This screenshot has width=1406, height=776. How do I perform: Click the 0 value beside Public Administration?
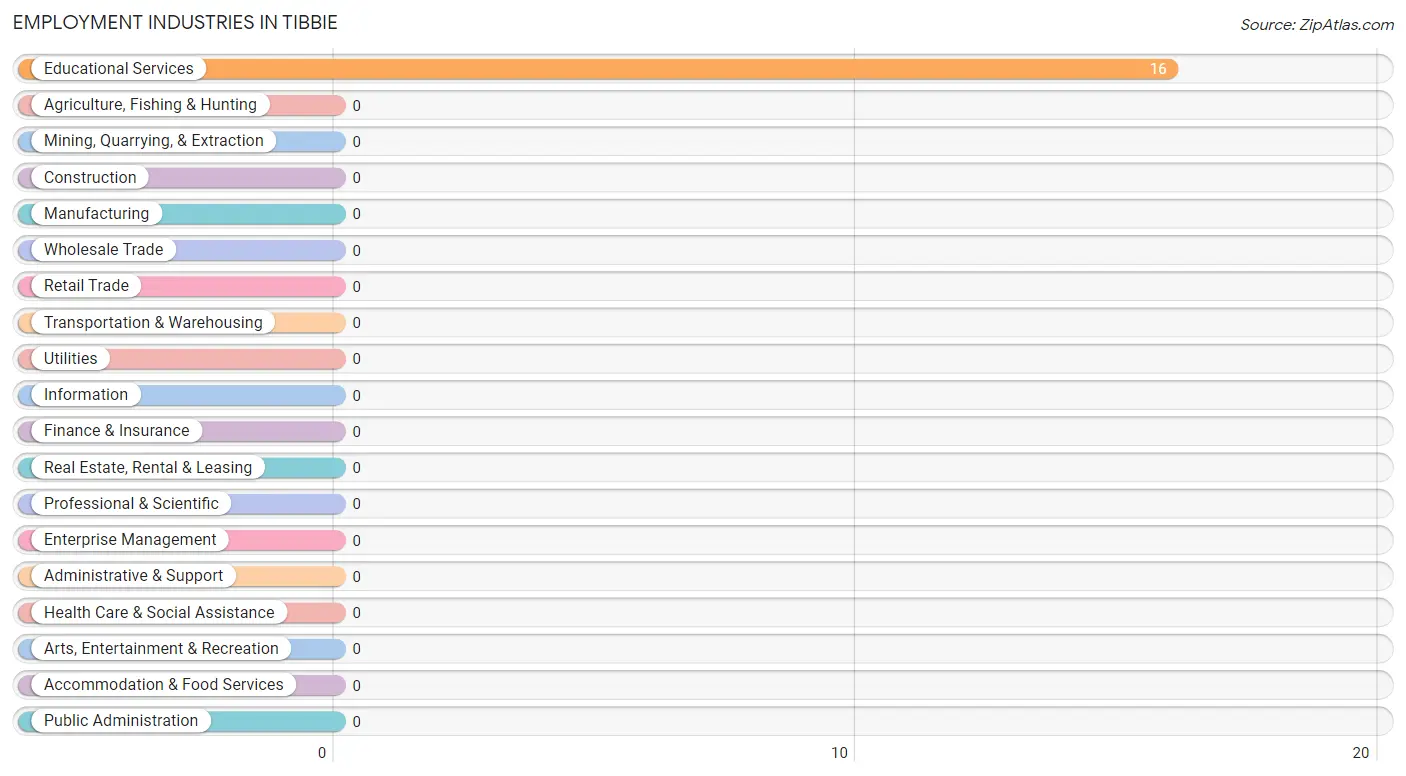coord(356,722)
